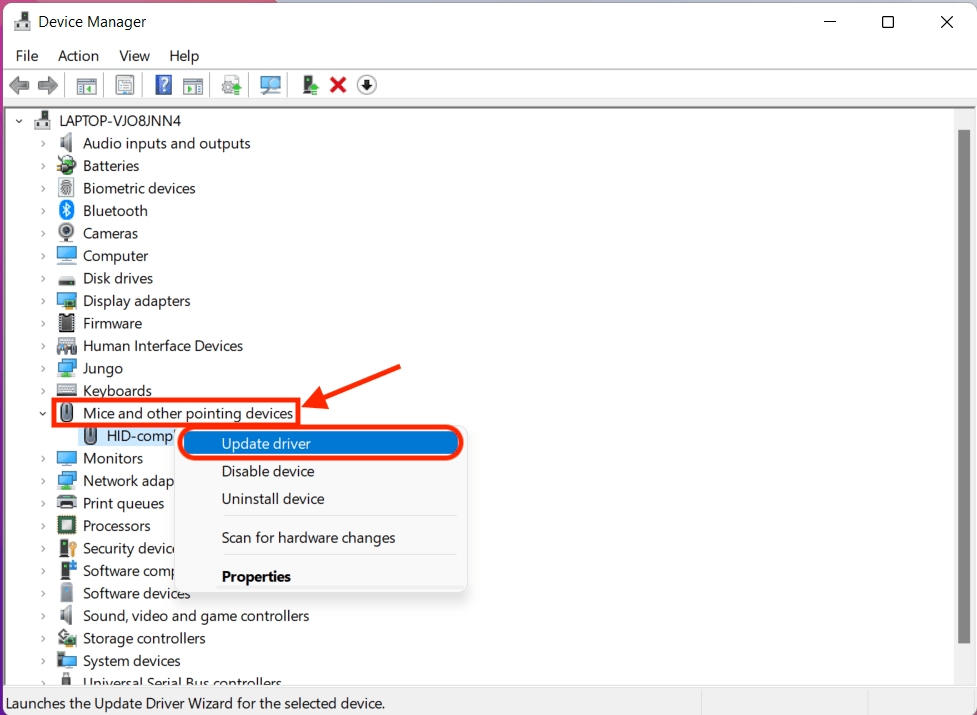Choose Update driver in context menu
The height and width of the screenshot is (715, 977).
321,443
